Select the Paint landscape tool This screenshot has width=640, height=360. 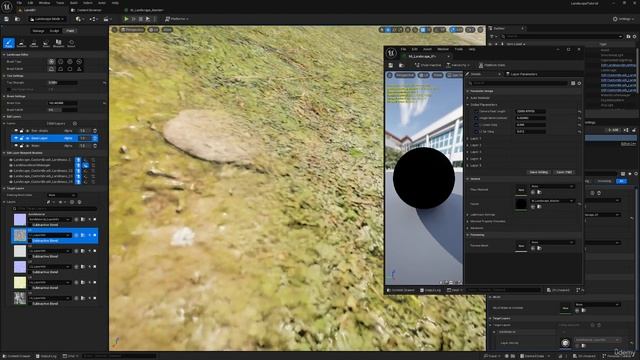tap(9, 43)
